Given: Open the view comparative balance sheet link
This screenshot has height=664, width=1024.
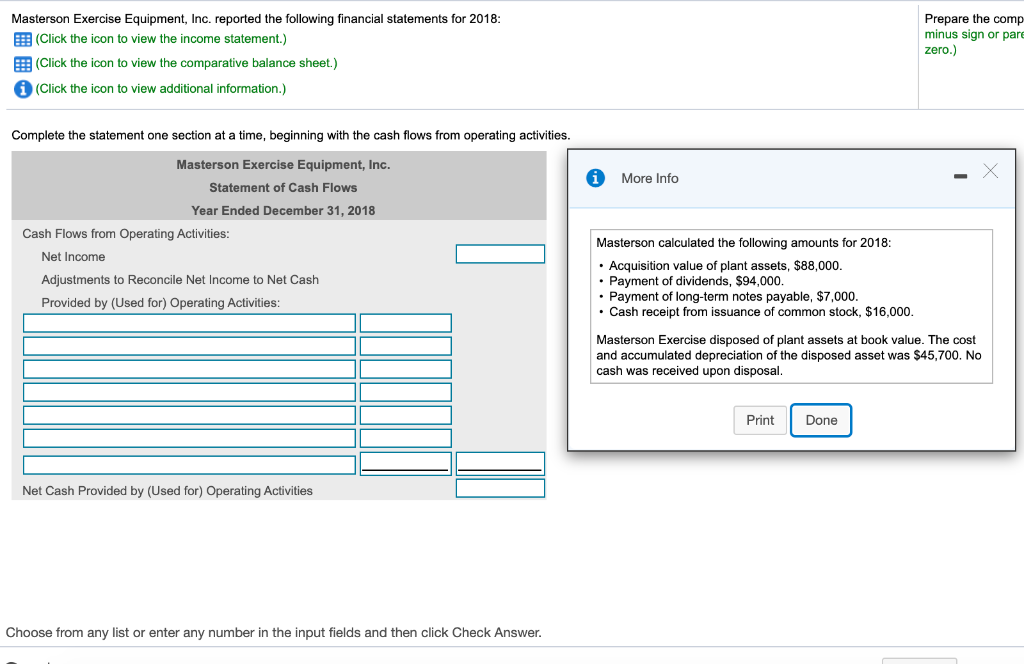Looking at the screenshot, I should tap(186, 63).
